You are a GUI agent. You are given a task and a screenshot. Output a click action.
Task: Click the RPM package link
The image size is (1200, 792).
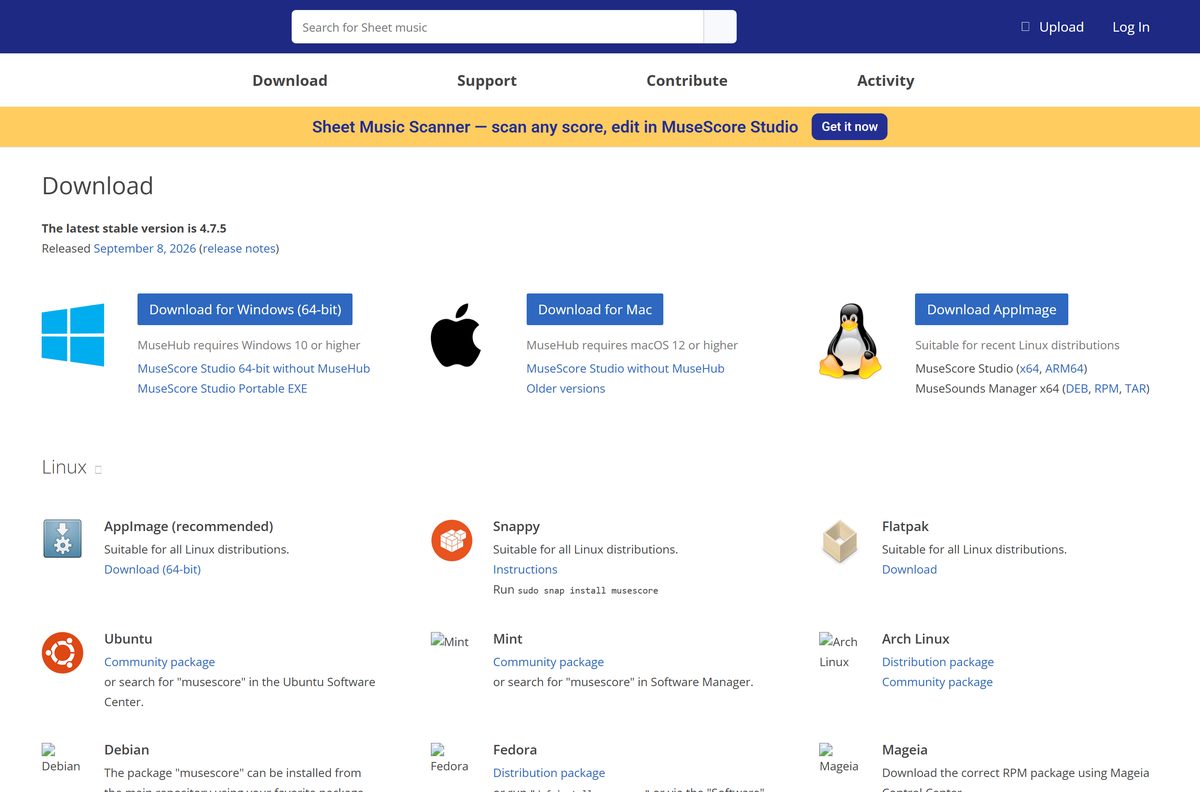tap(1106, 388)
